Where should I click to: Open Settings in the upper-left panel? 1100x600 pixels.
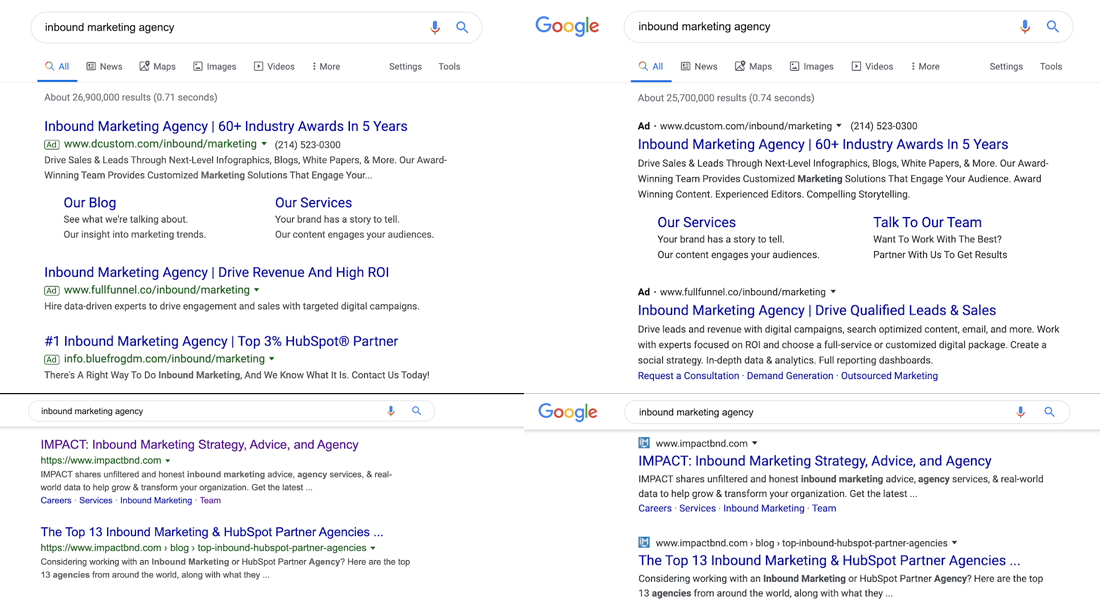click(405, 67)
